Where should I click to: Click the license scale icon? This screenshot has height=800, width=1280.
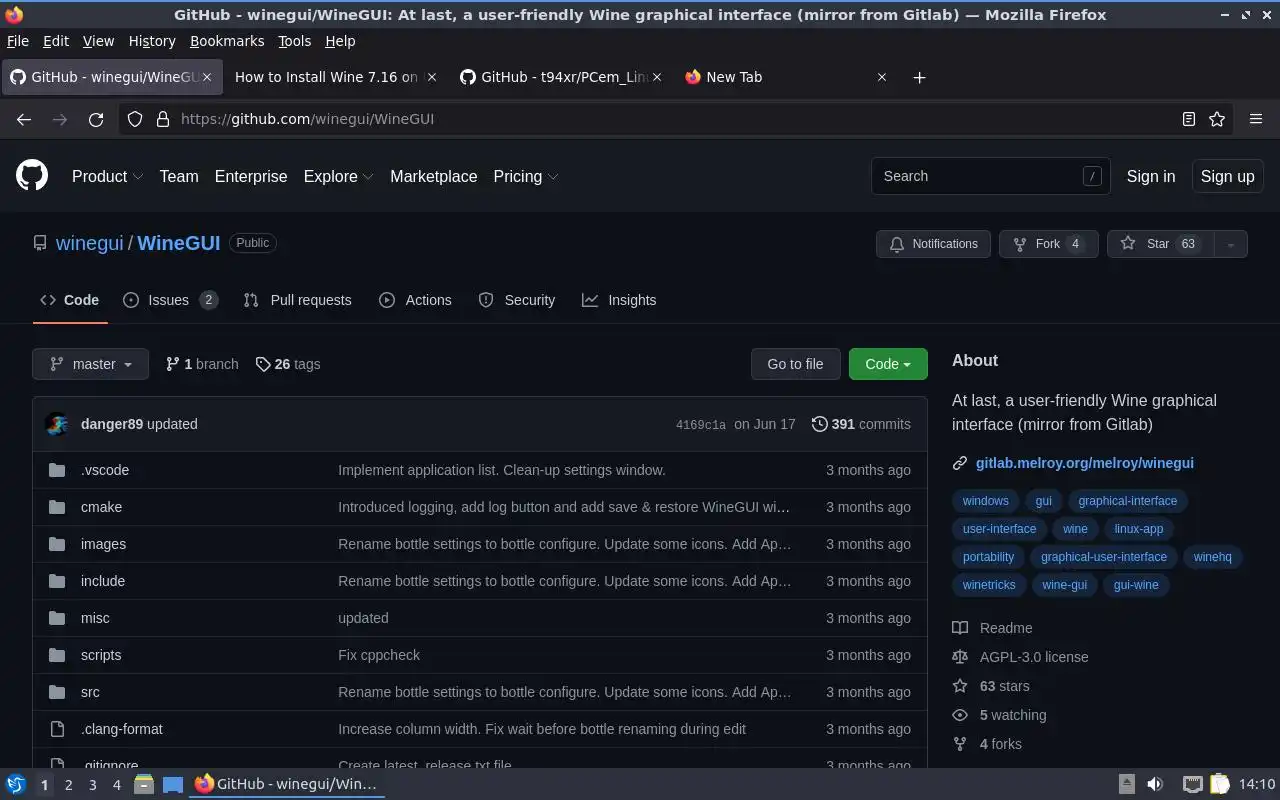[960, 657]
